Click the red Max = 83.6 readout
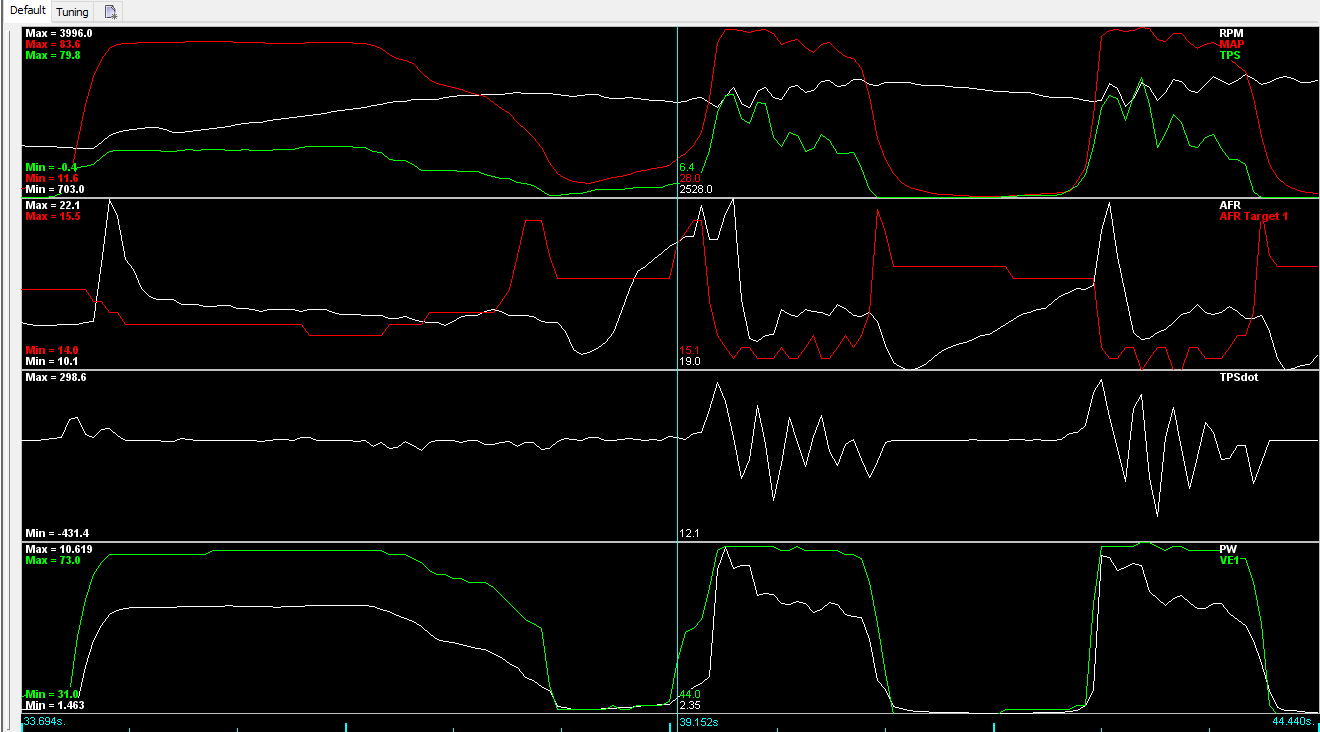 (53, 44)
